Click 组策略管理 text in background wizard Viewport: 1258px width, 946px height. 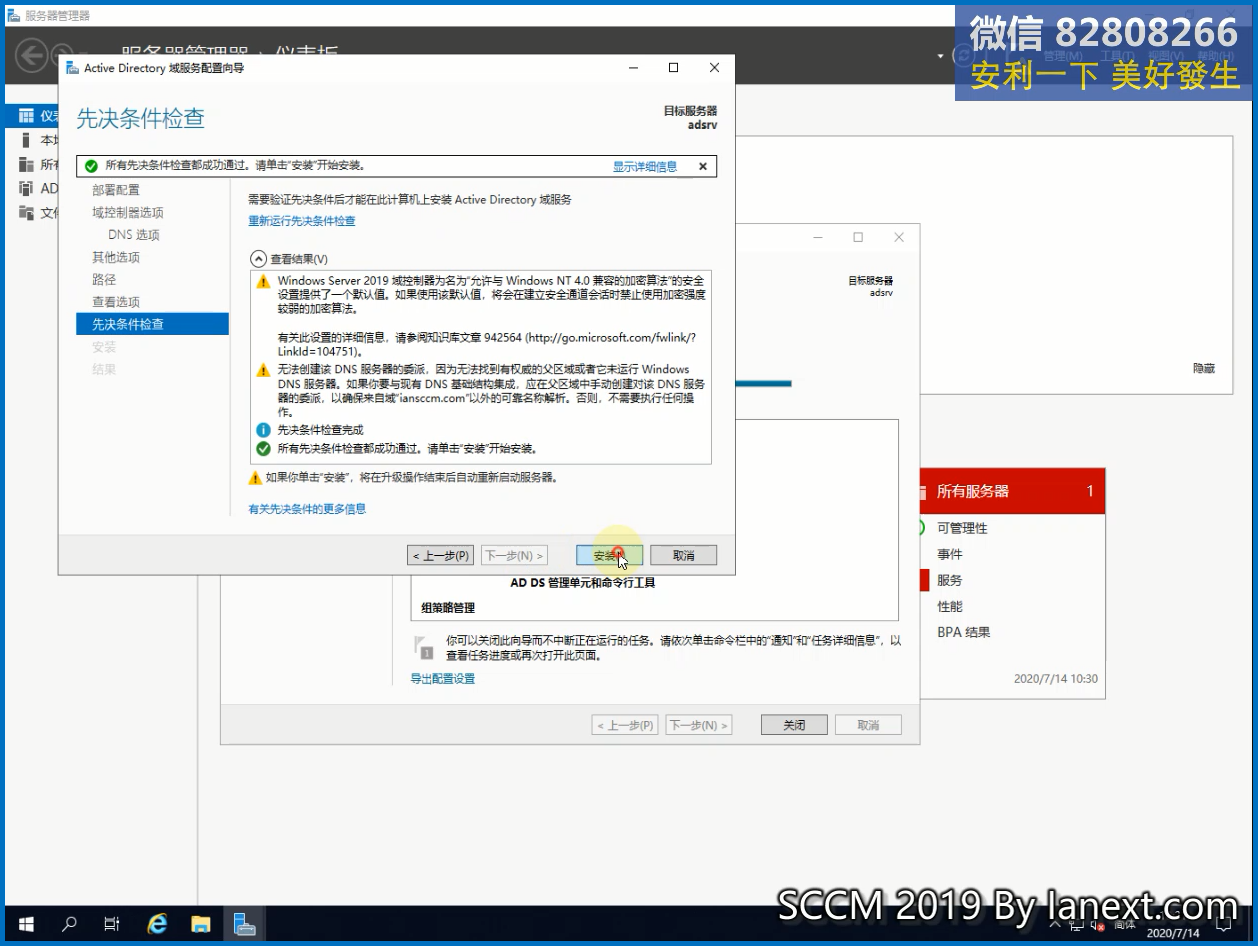tap(448, 608)
